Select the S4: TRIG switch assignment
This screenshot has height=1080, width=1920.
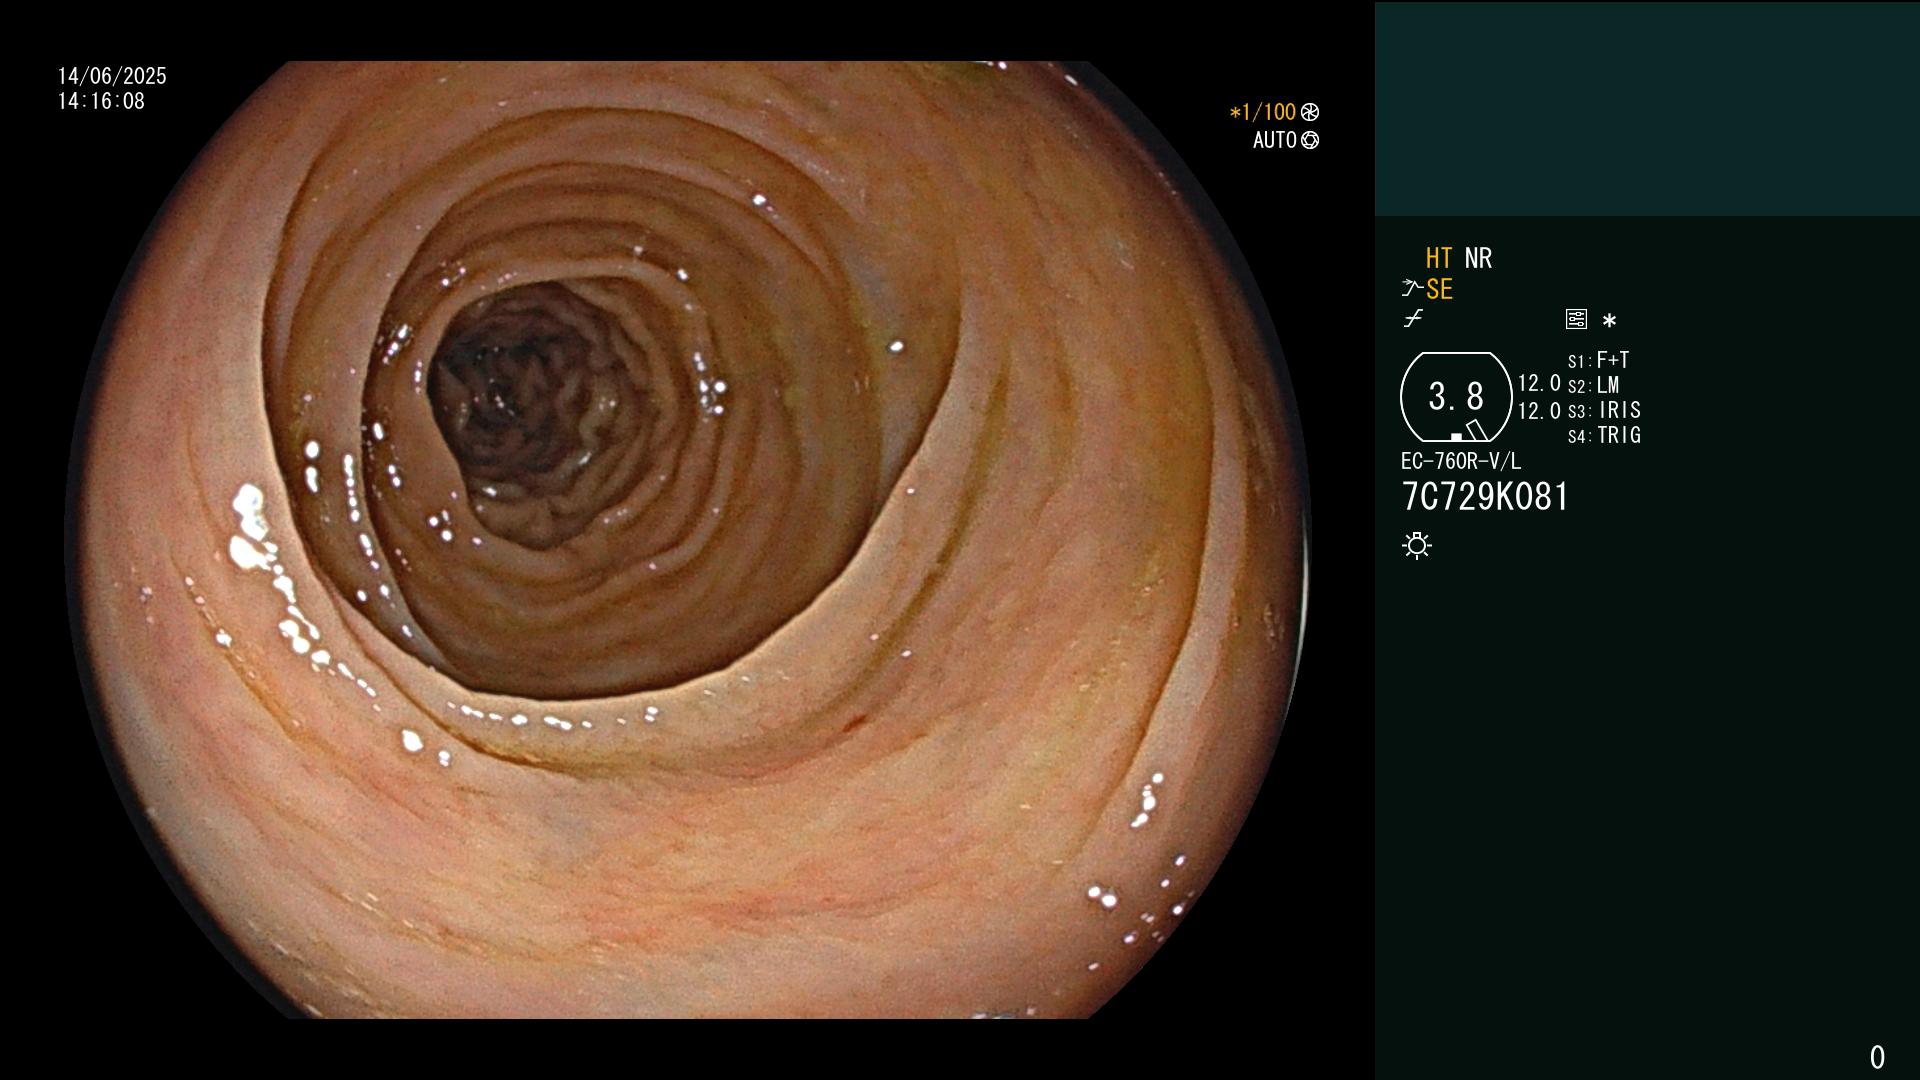point(1604,435)
